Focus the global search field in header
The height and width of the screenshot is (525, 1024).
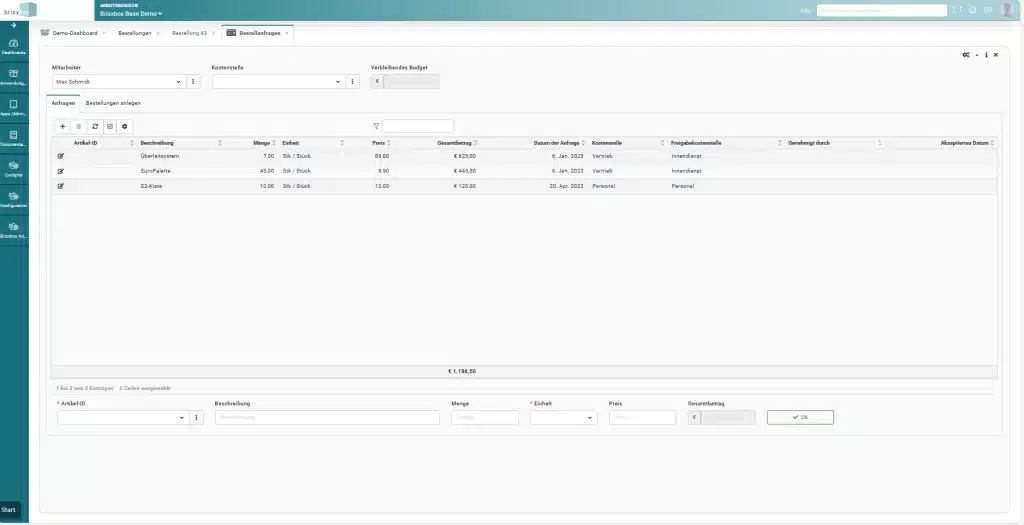pos(882,10)
